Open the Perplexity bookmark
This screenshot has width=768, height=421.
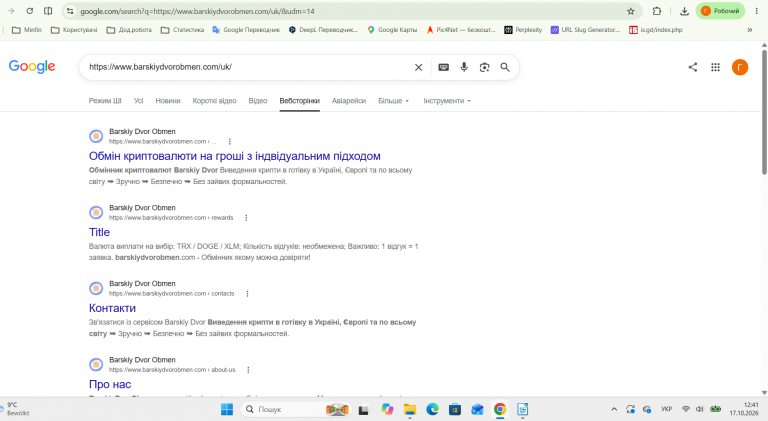[x=523, y=30]
